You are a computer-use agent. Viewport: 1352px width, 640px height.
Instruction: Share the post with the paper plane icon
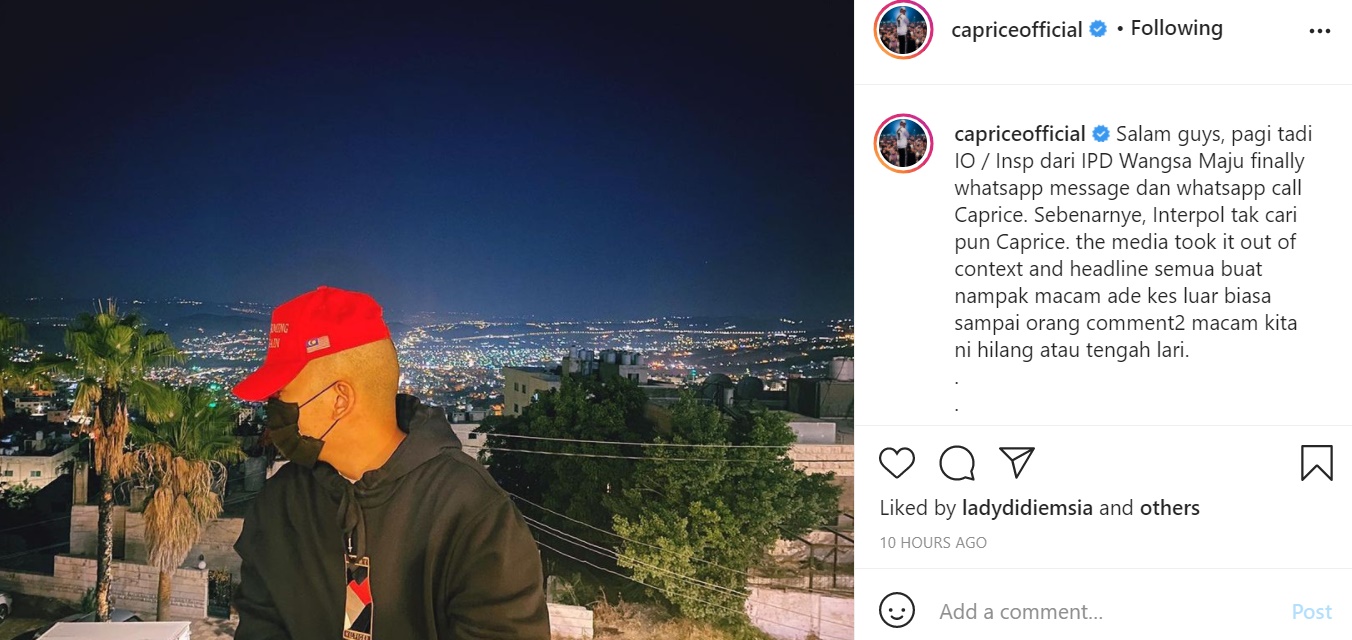pyautogui.click(x=1016, y=462)
